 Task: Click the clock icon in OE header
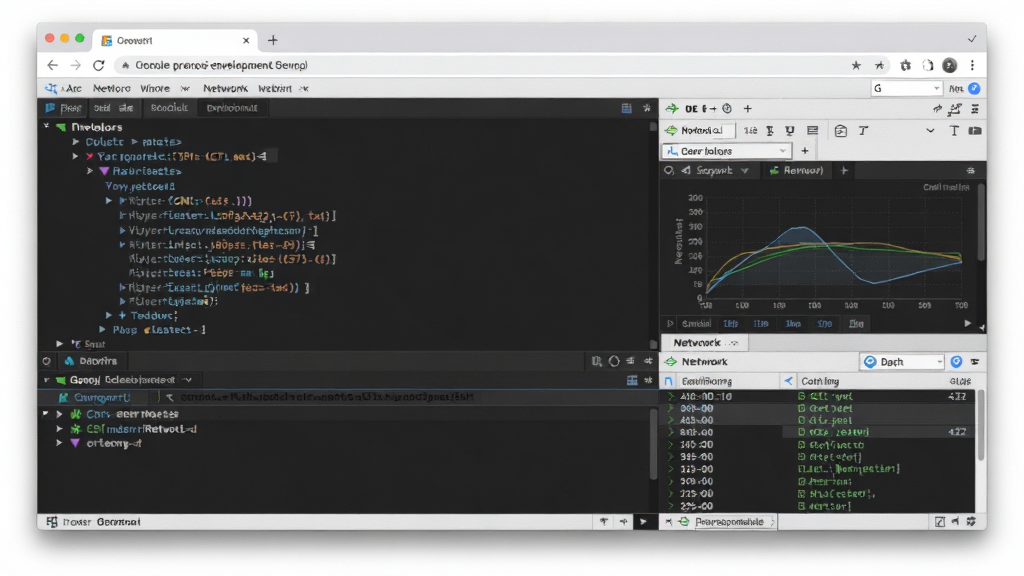[727, 108]
